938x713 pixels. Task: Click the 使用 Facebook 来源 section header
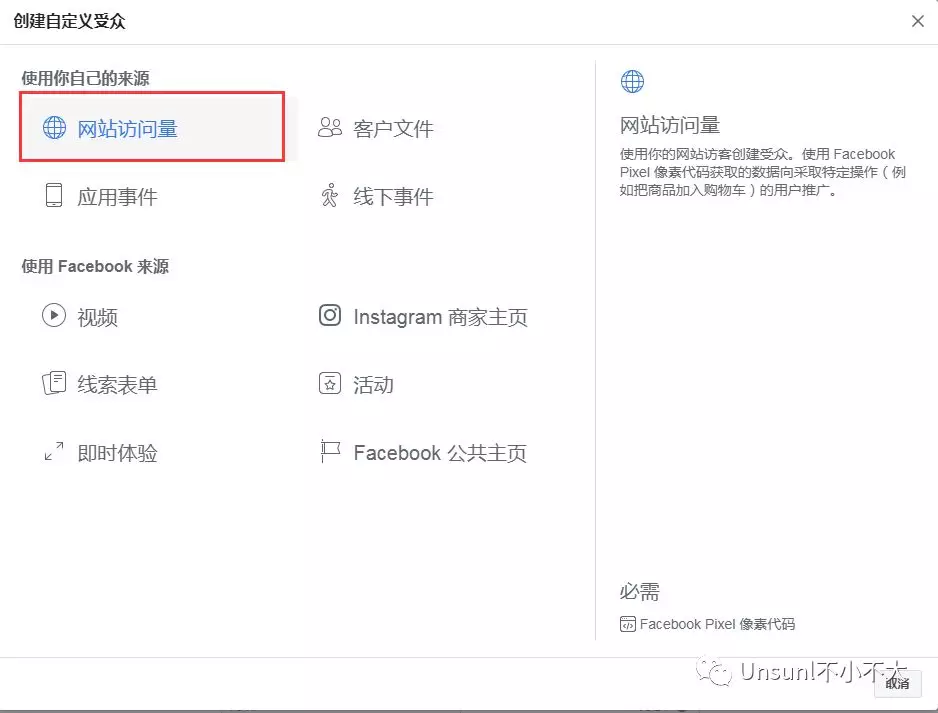click(x=95, y=266)
